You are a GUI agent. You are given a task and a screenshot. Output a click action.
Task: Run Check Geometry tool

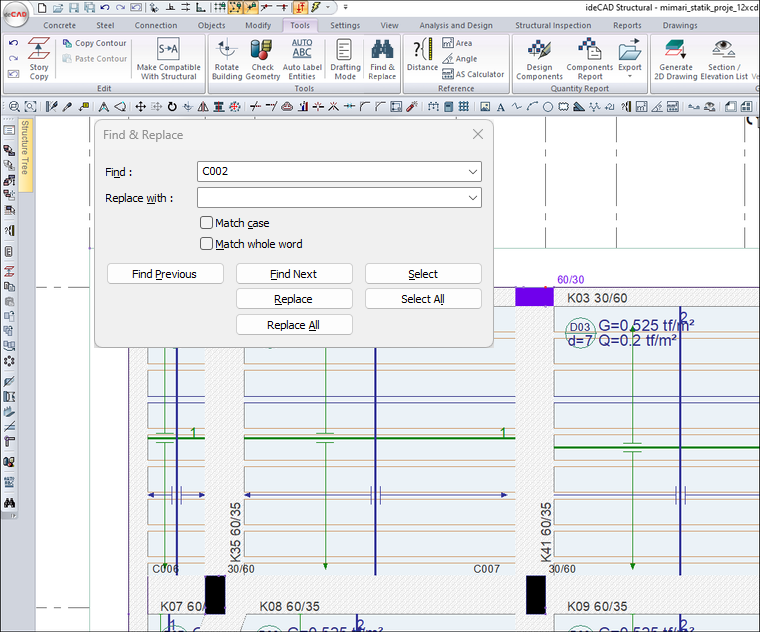point(263,58)
